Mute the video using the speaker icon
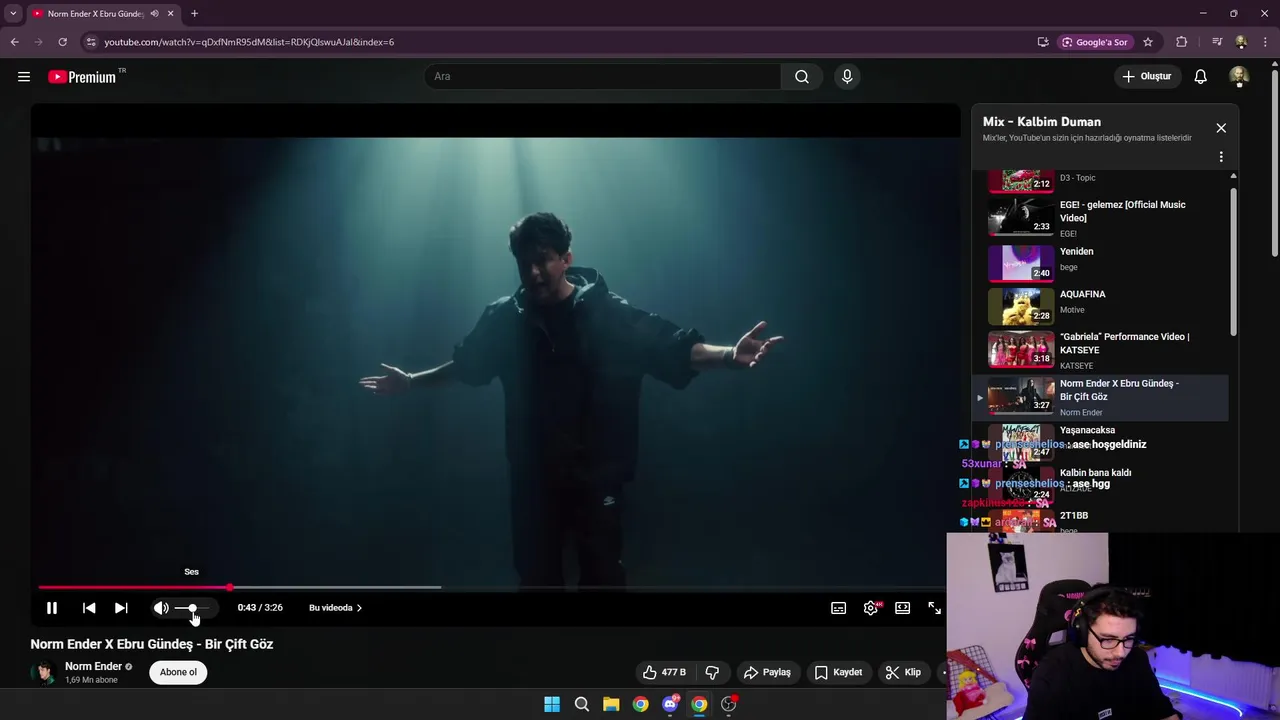Viewport: 1280px width, 720px height. [161, 608]
